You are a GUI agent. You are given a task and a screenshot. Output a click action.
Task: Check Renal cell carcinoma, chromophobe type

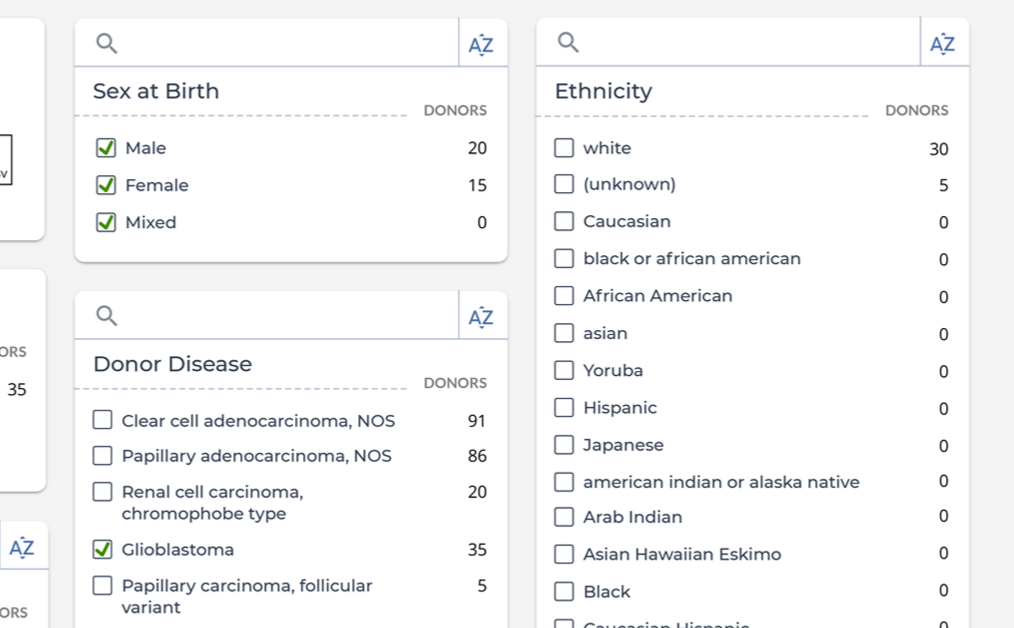pyautogui.click(x=102, y=492)
